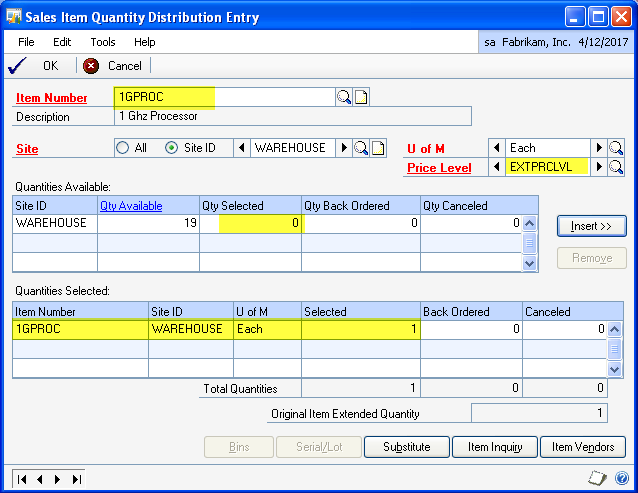
Task: Click the OK checkmark icon
Action: pos(17,65)
